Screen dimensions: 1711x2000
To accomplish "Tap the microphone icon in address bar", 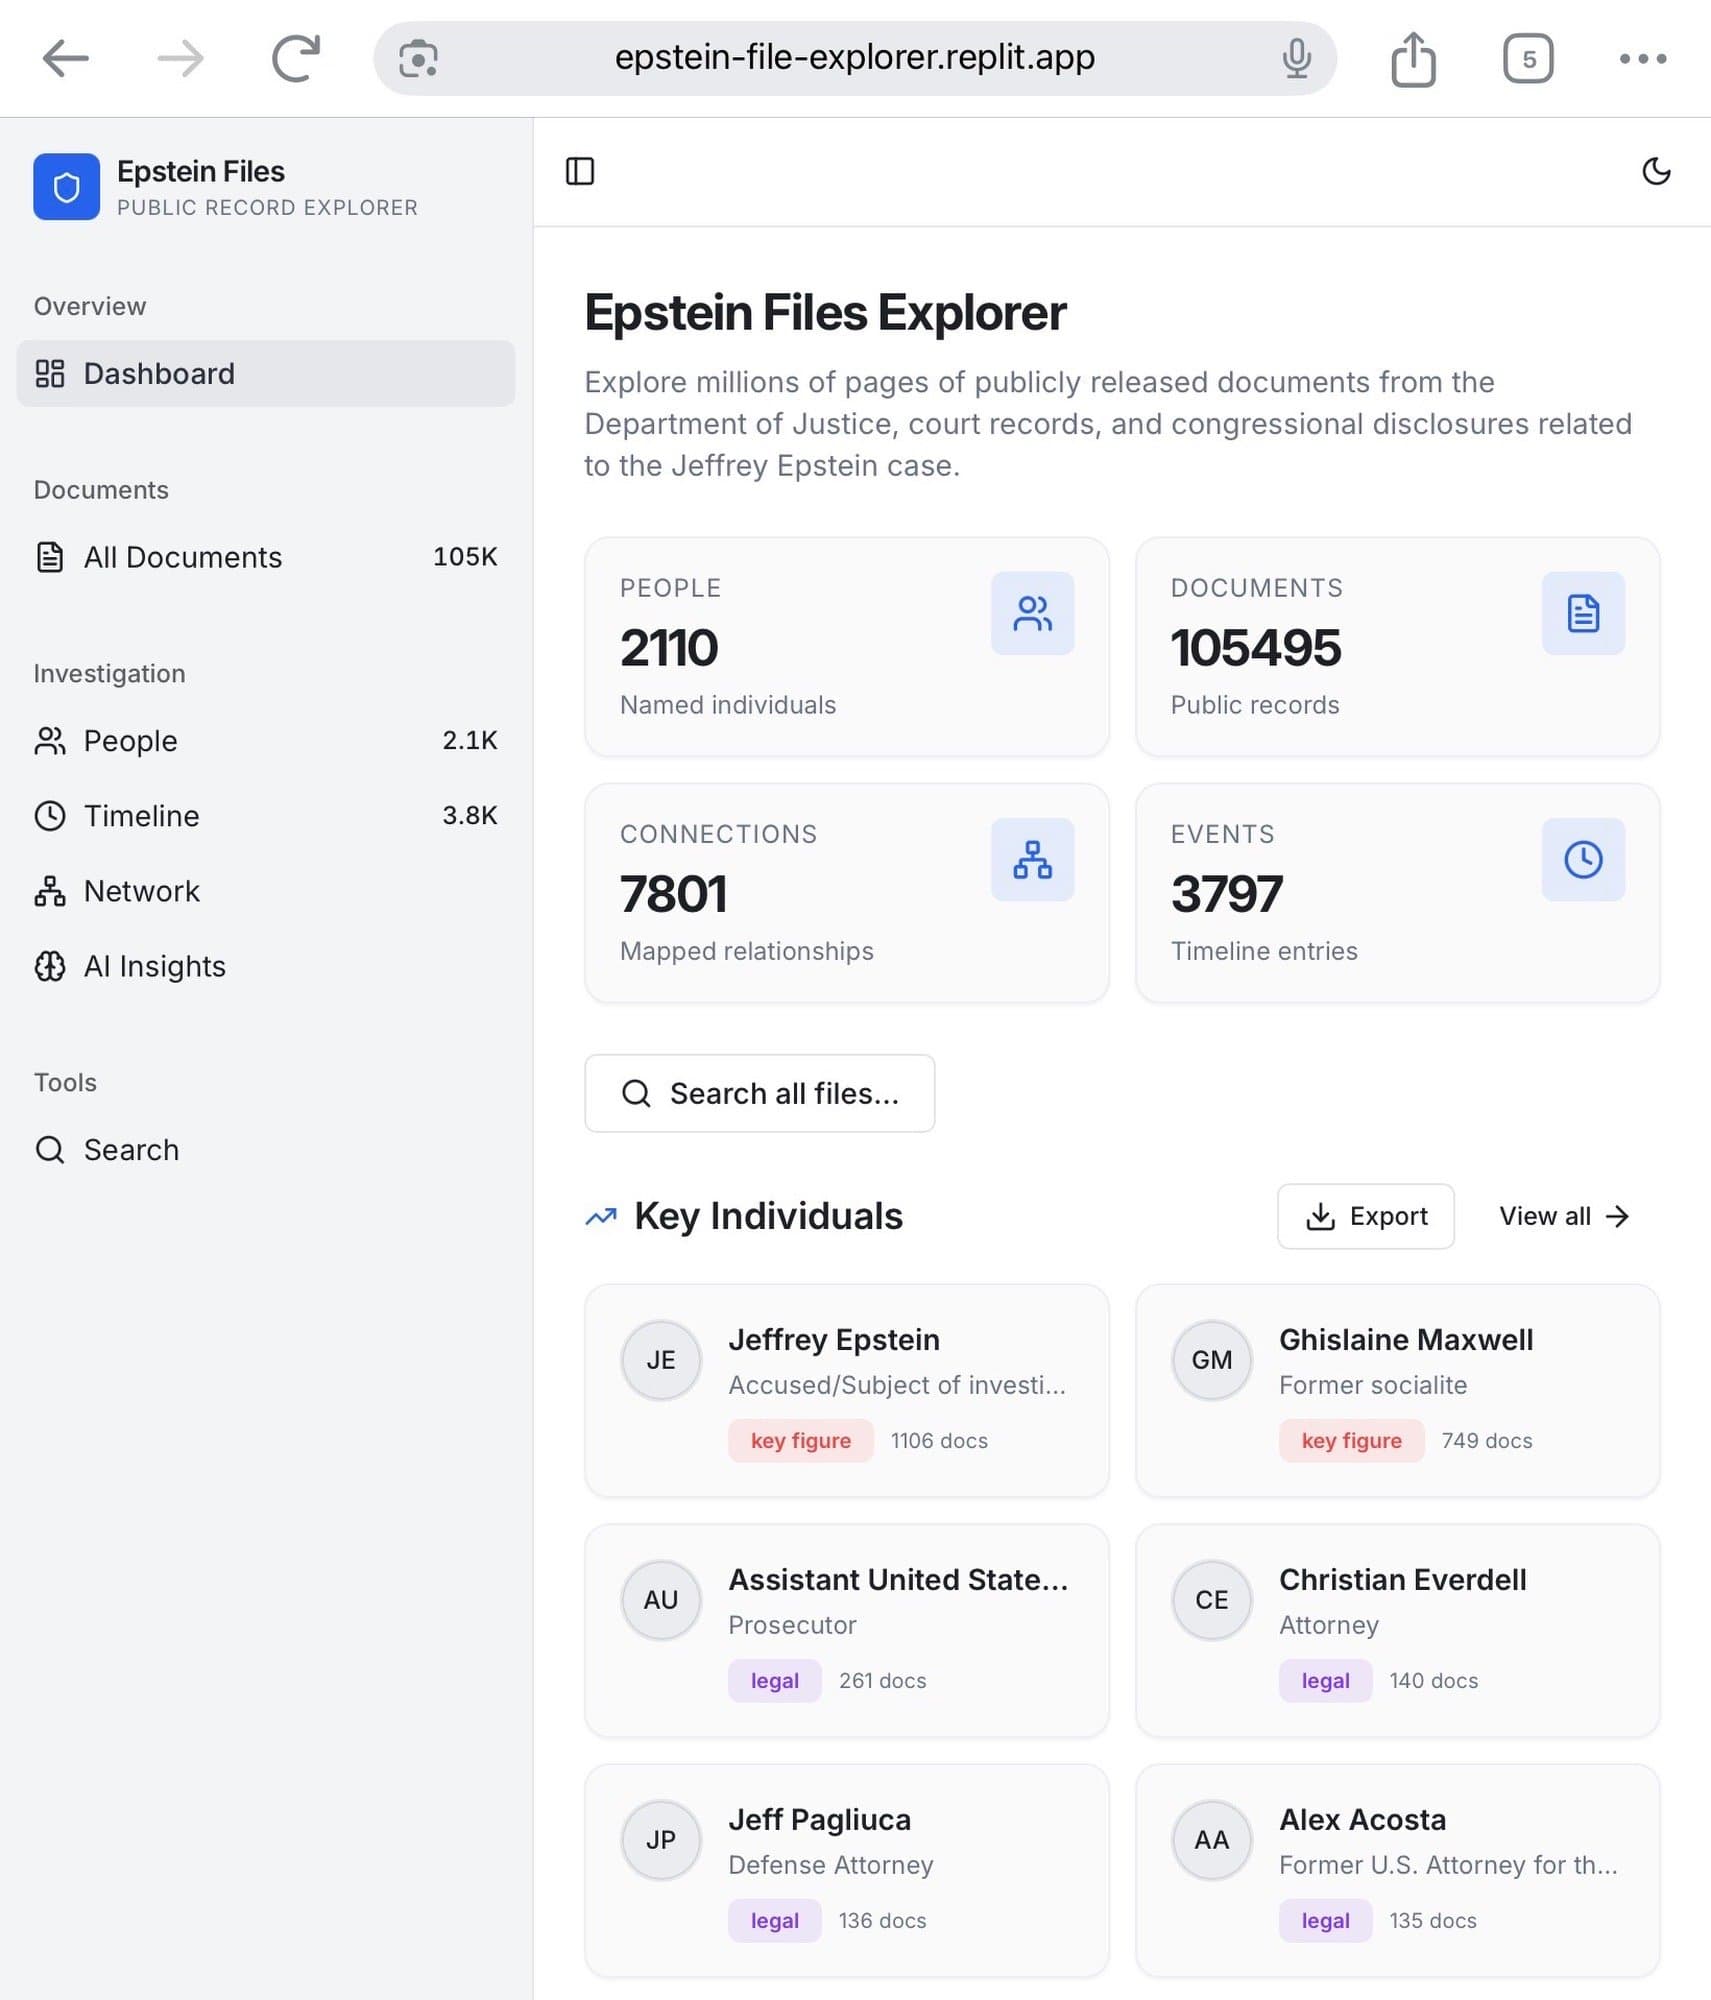I will tap(1296, 59).
